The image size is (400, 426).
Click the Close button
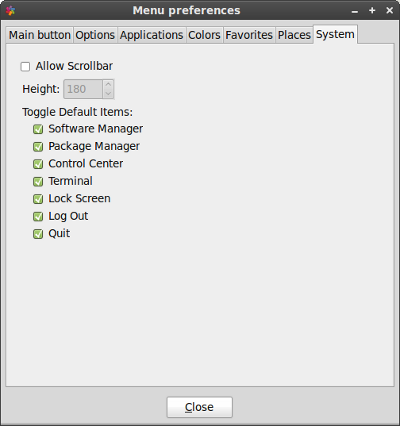point(199,407)
